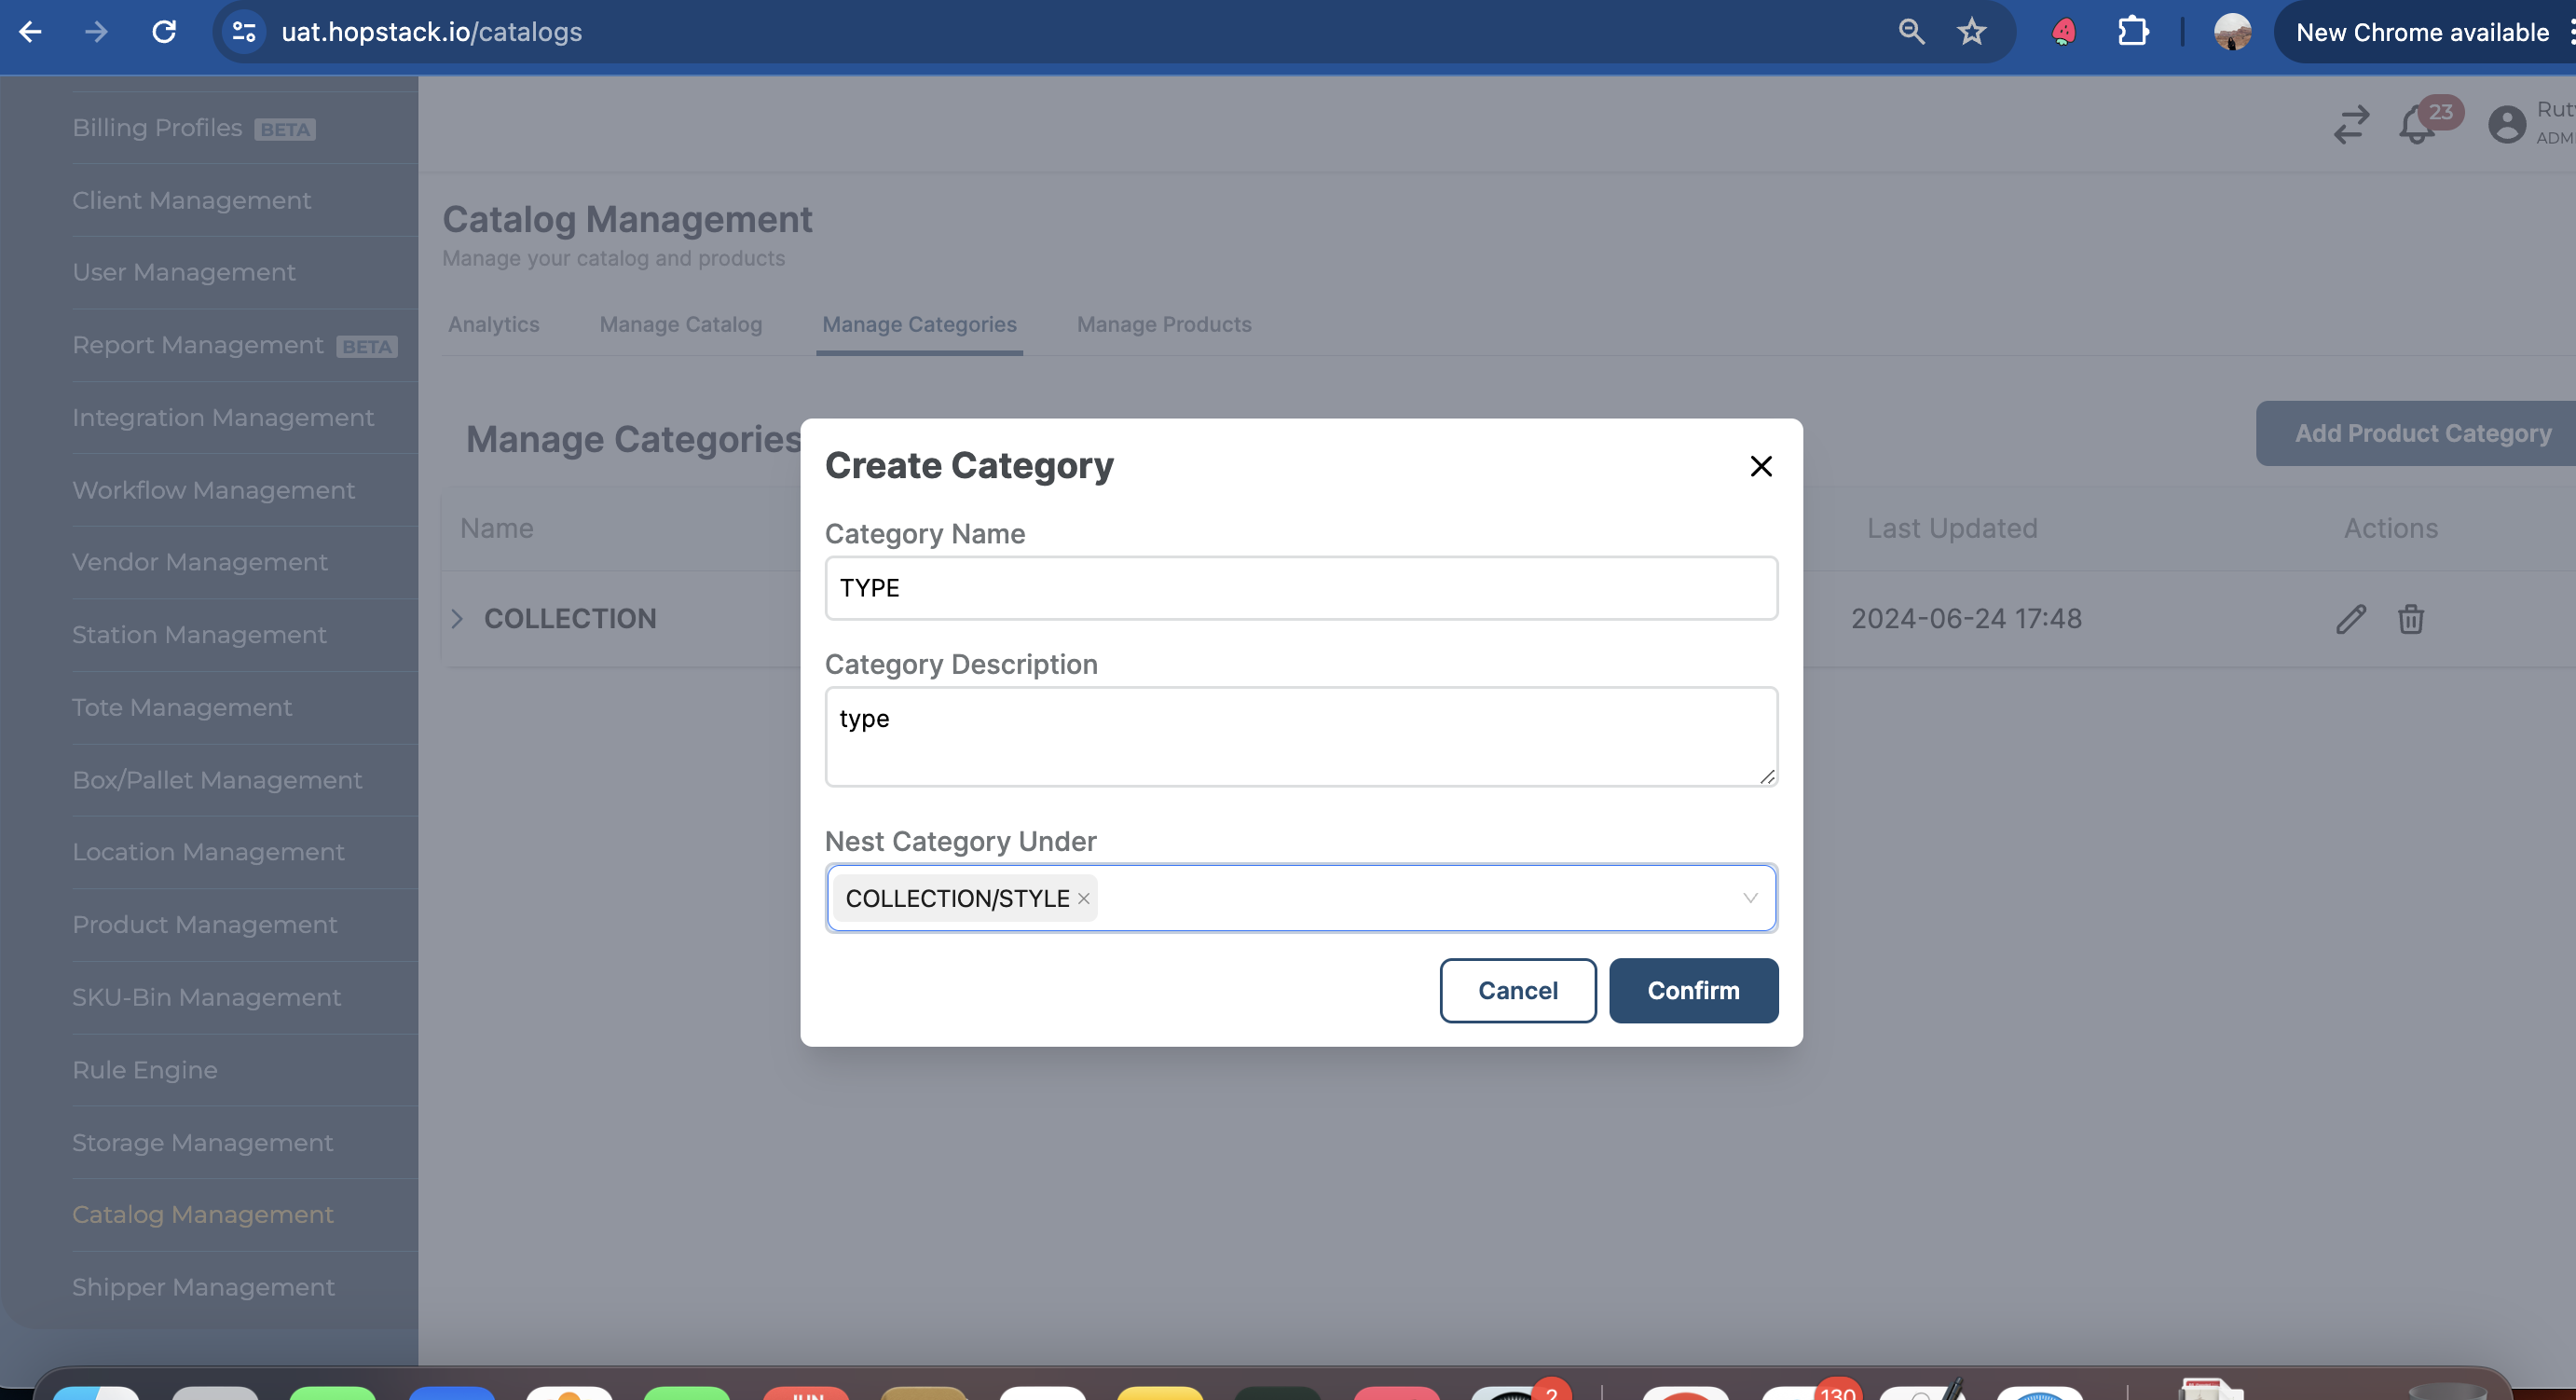Open the user account avatar icon
This screenshot has height=1400, width=2576.
(2506, 126)
